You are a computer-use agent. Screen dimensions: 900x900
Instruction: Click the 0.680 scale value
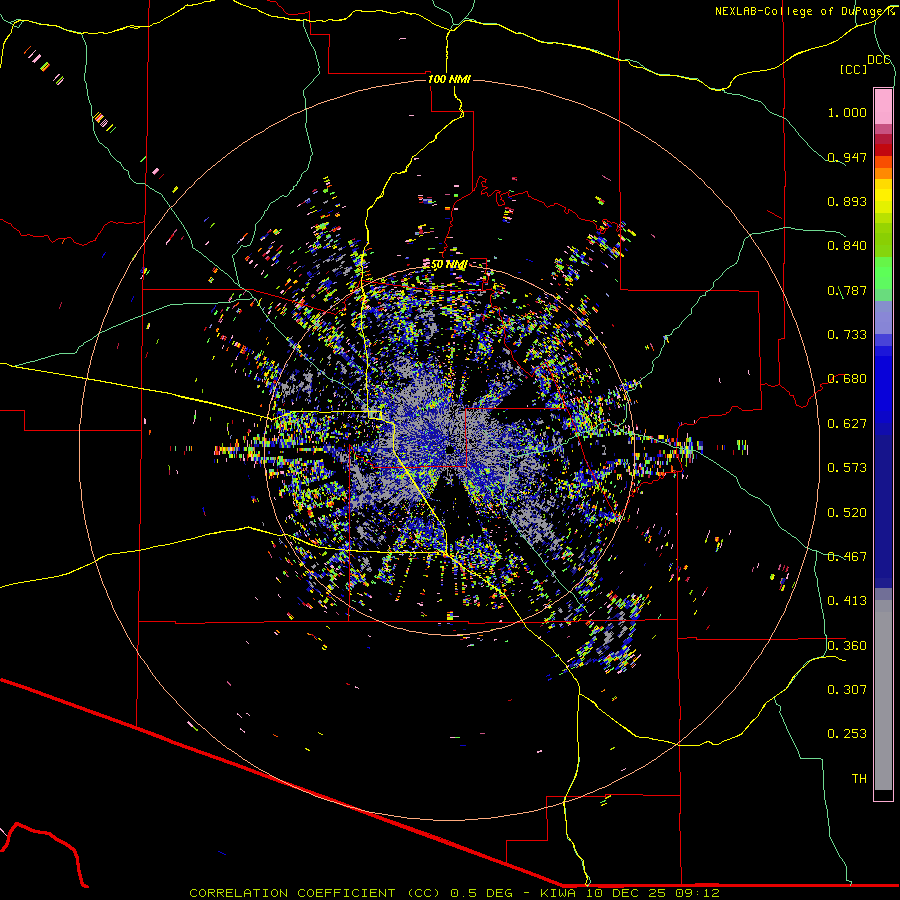(847, 379)
